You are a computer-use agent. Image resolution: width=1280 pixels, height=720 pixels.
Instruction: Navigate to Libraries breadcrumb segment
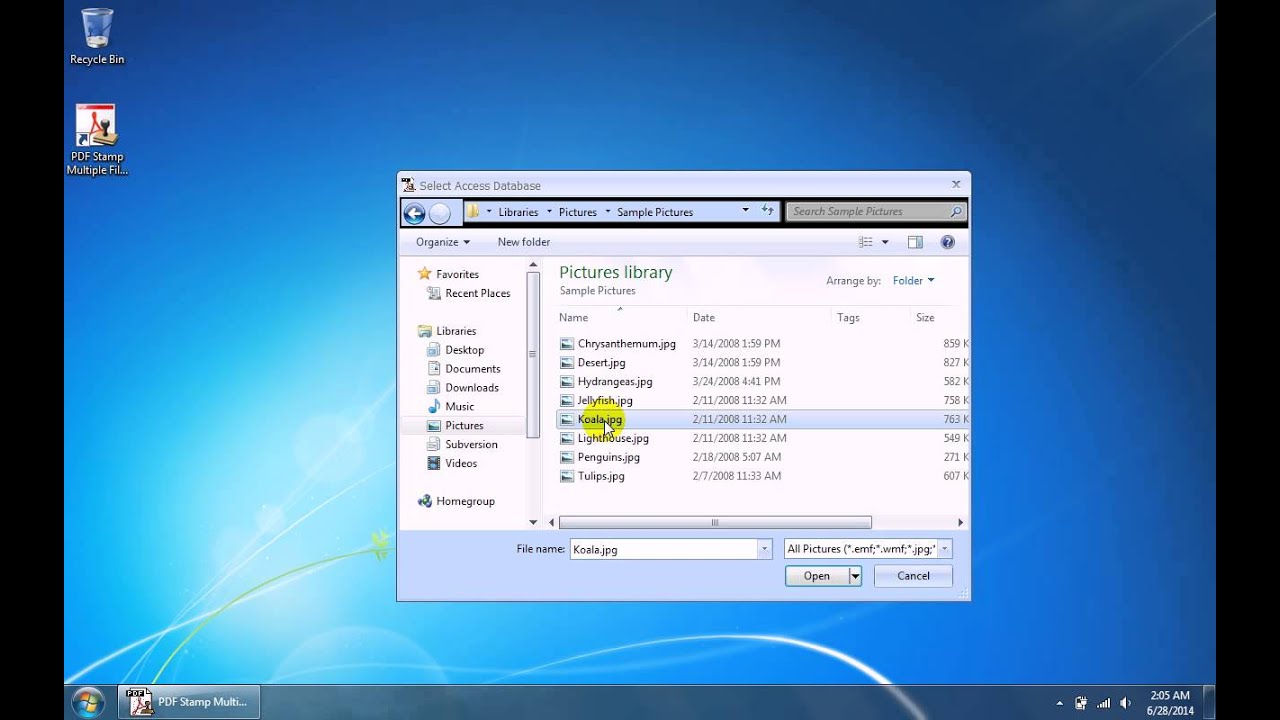(518, 212)
